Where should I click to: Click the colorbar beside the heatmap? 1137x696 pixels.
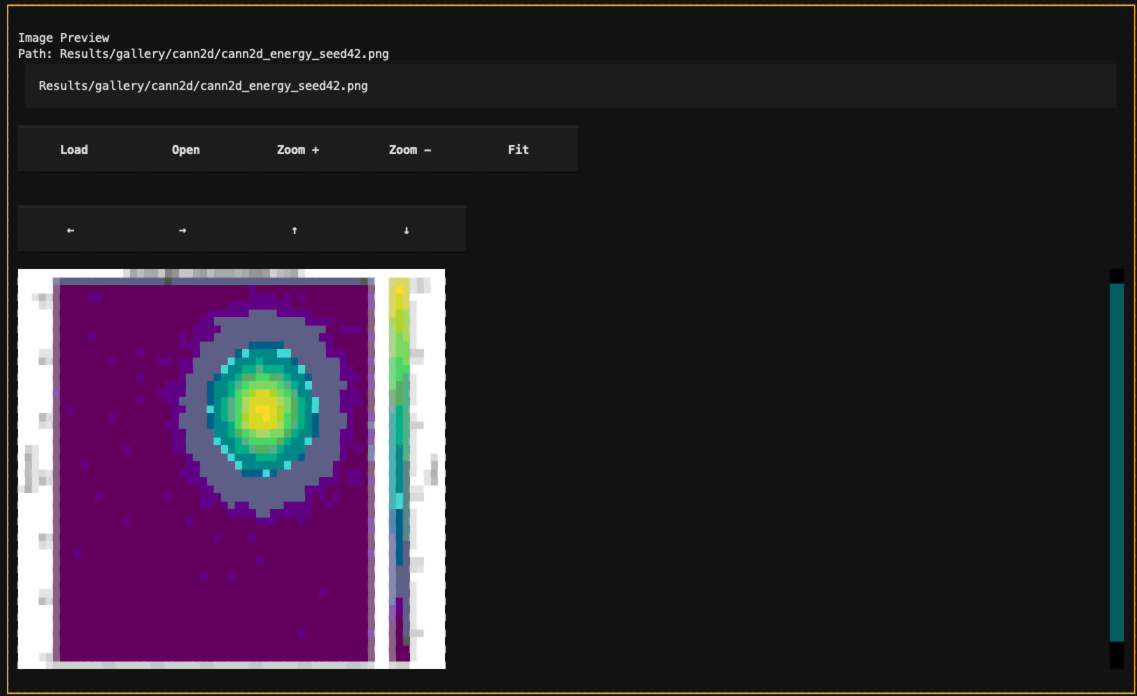(x=399, y=470)
